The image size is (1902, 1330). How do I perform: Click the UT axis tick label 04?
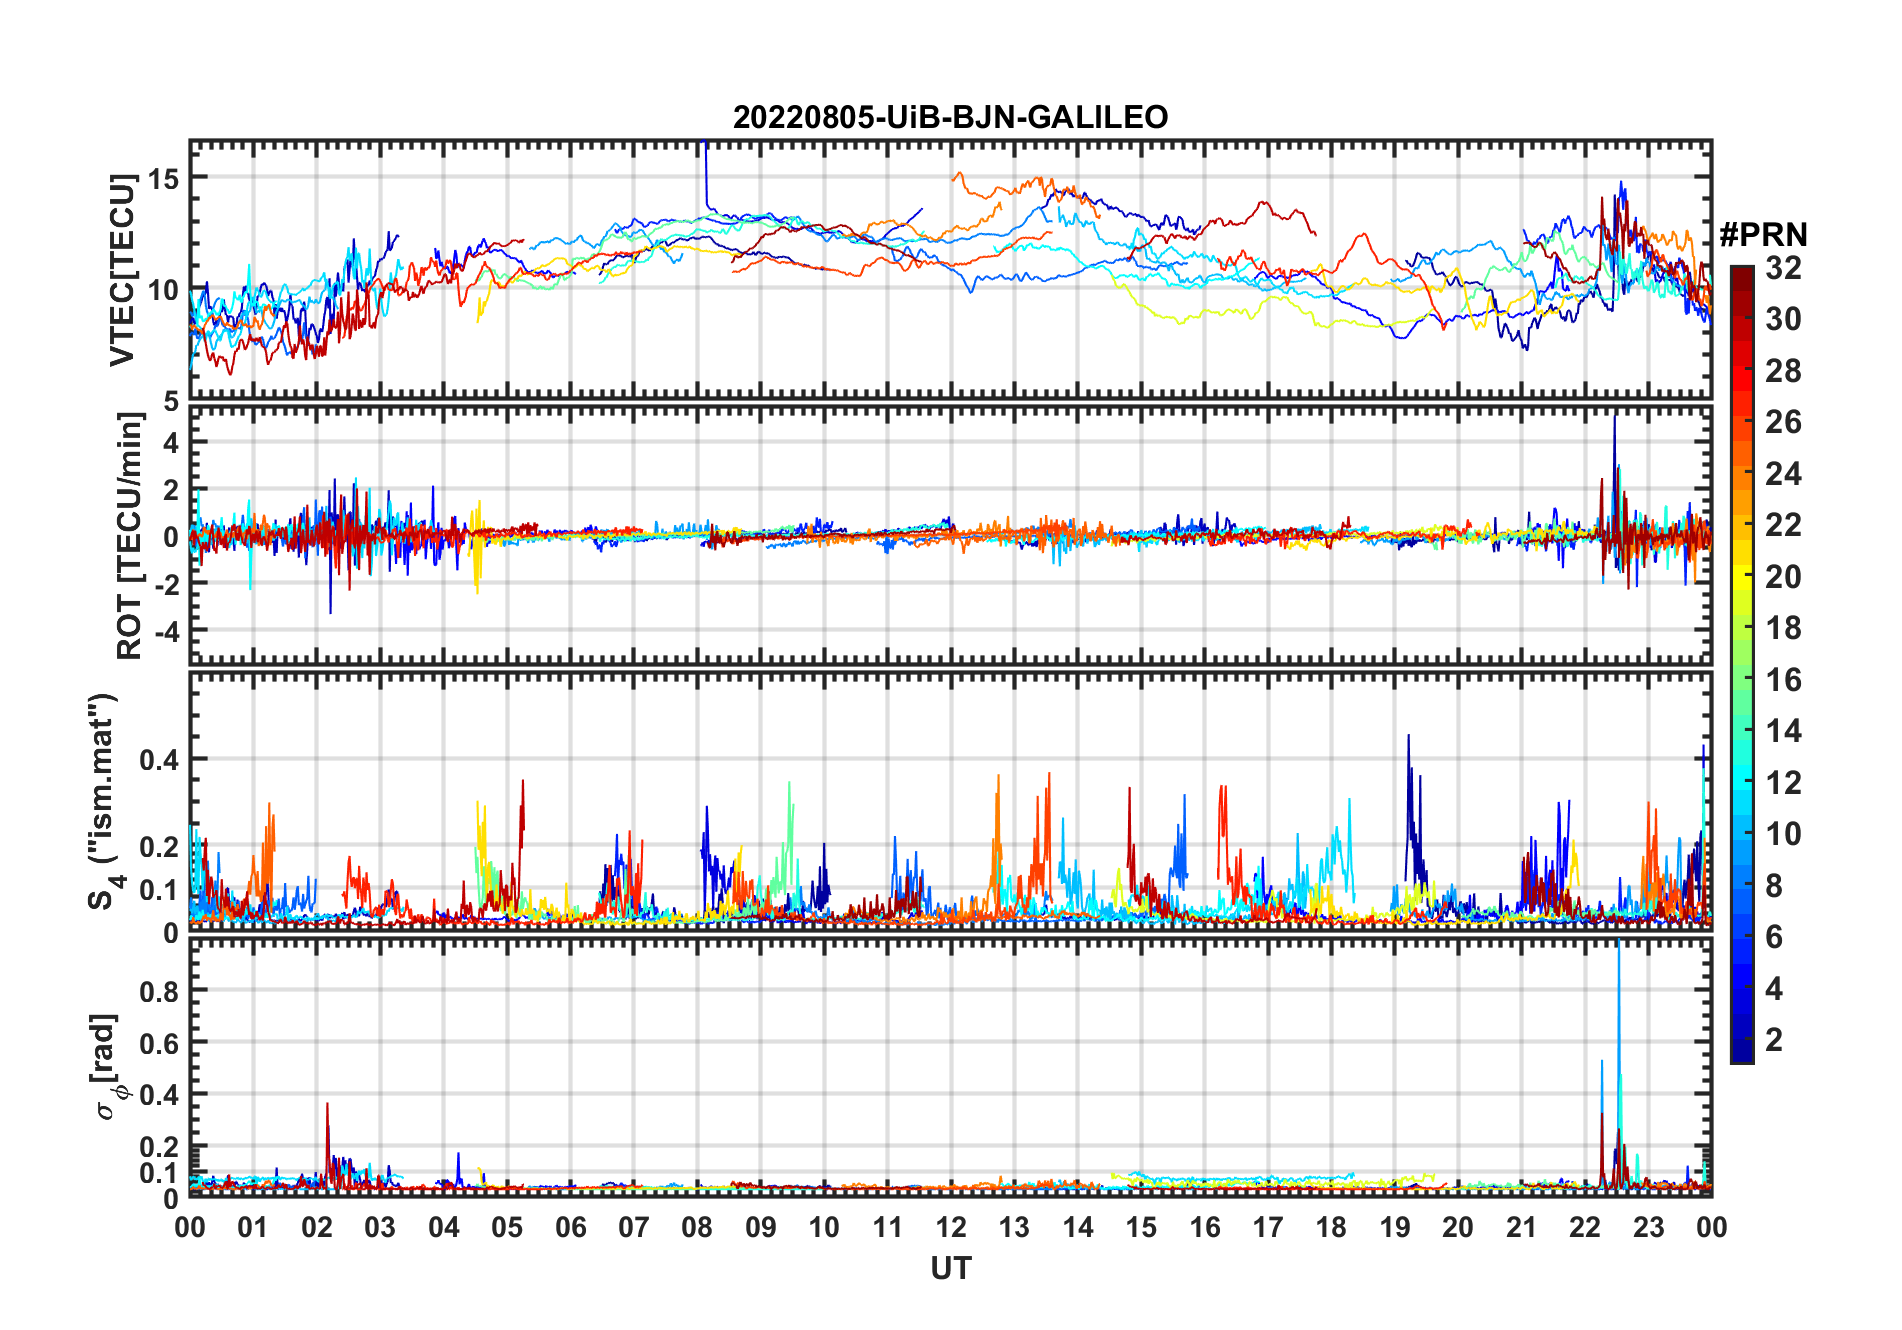click(x=444, y=1228)
